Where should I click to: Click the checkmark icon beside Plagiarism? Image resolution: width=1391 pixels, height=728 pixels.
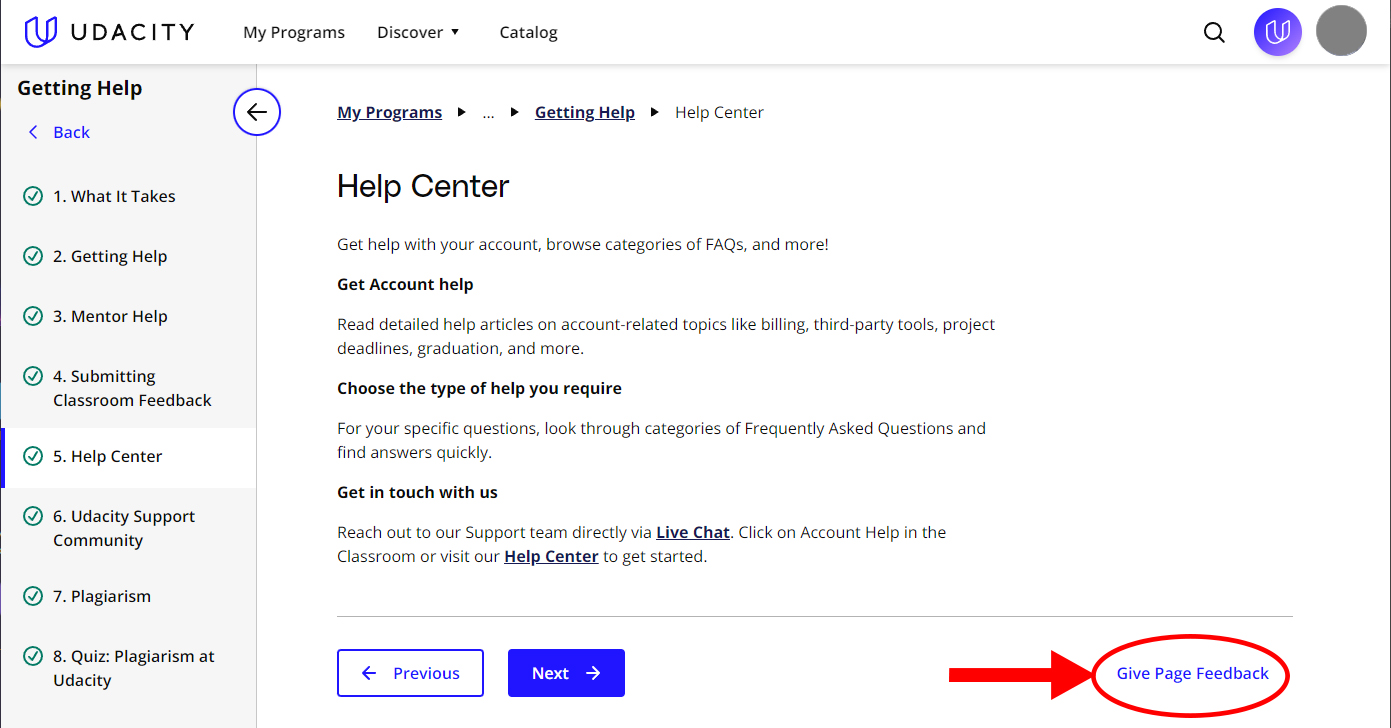[x=33, y=596]
